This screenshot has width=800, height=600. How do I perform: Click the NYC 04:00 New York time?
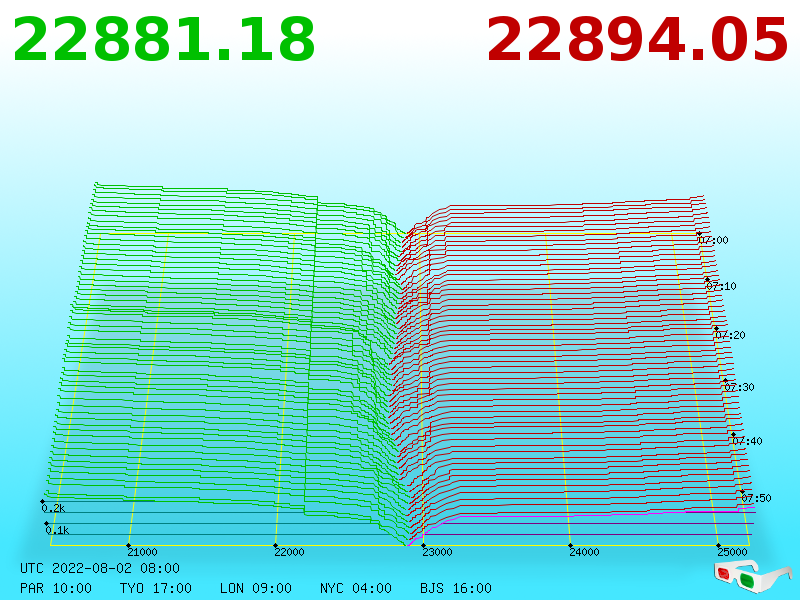(x=356, y=588)
